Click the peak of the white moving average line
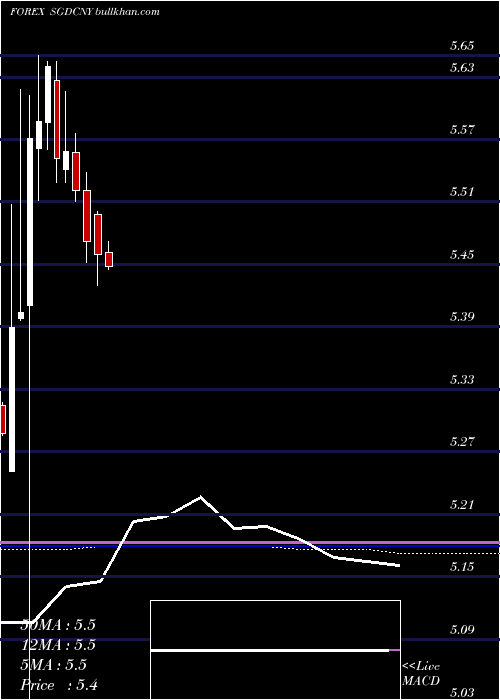This screenshot has width=500, height=700. [x=200, y=496]
